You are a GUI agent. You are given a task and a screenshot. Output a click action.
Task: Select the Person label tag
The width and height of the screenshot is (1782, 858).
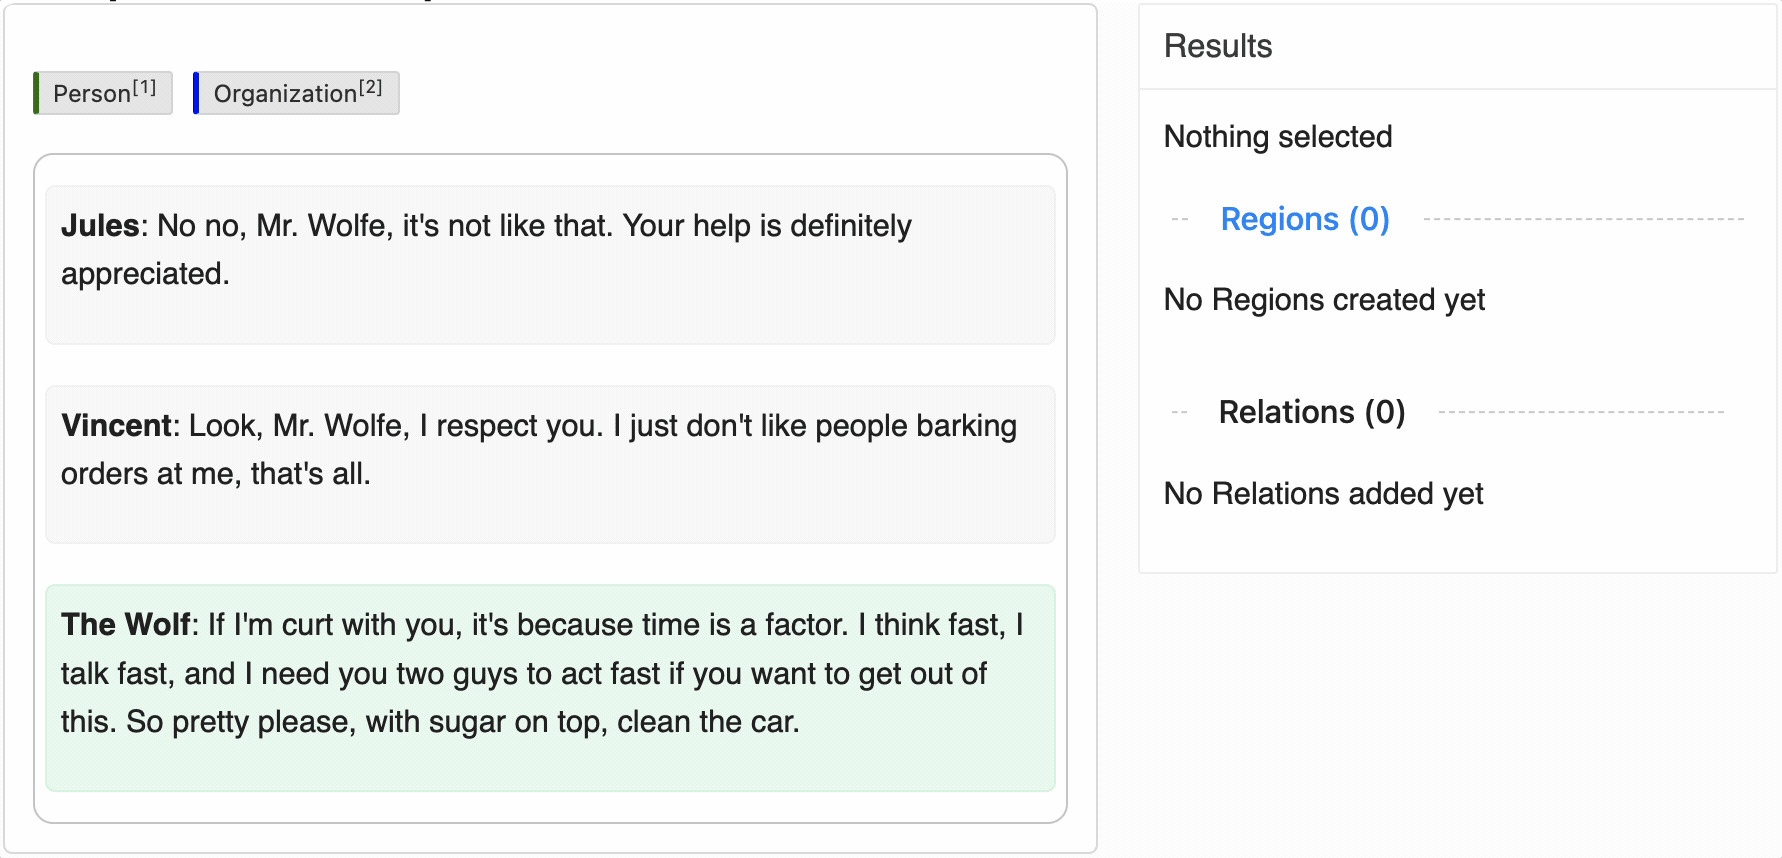[104, 93]
